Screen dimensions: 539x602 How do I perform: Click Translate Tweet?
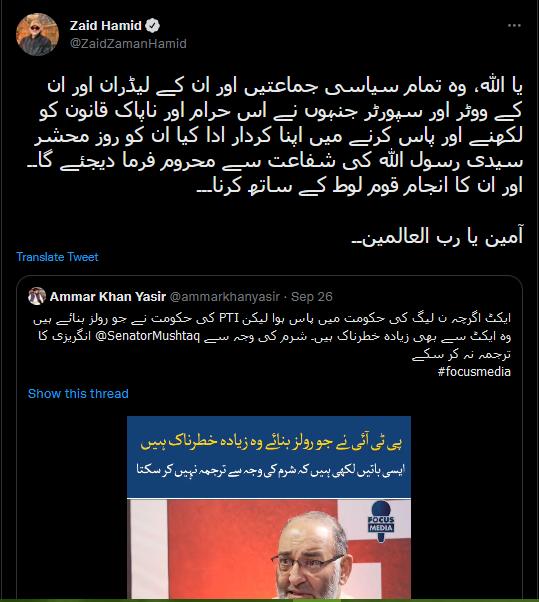click(57, 256)
